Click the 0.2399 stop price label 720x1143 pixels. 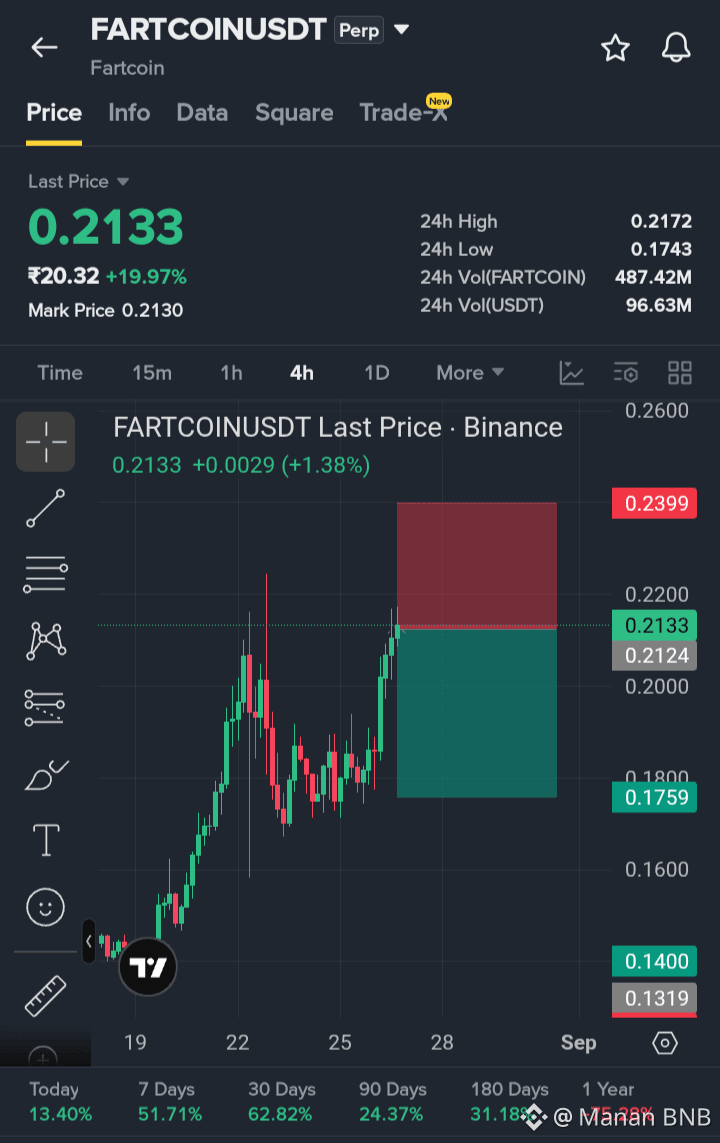pos(654,503)
